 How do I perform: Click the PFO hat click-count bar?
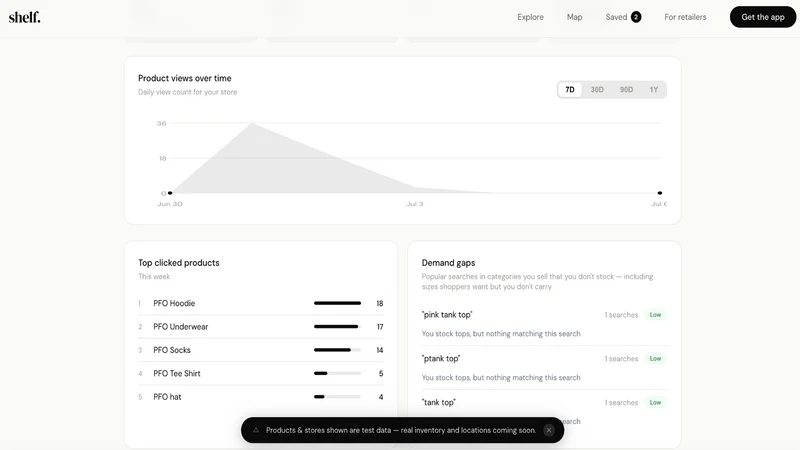(x=337, y=397)
